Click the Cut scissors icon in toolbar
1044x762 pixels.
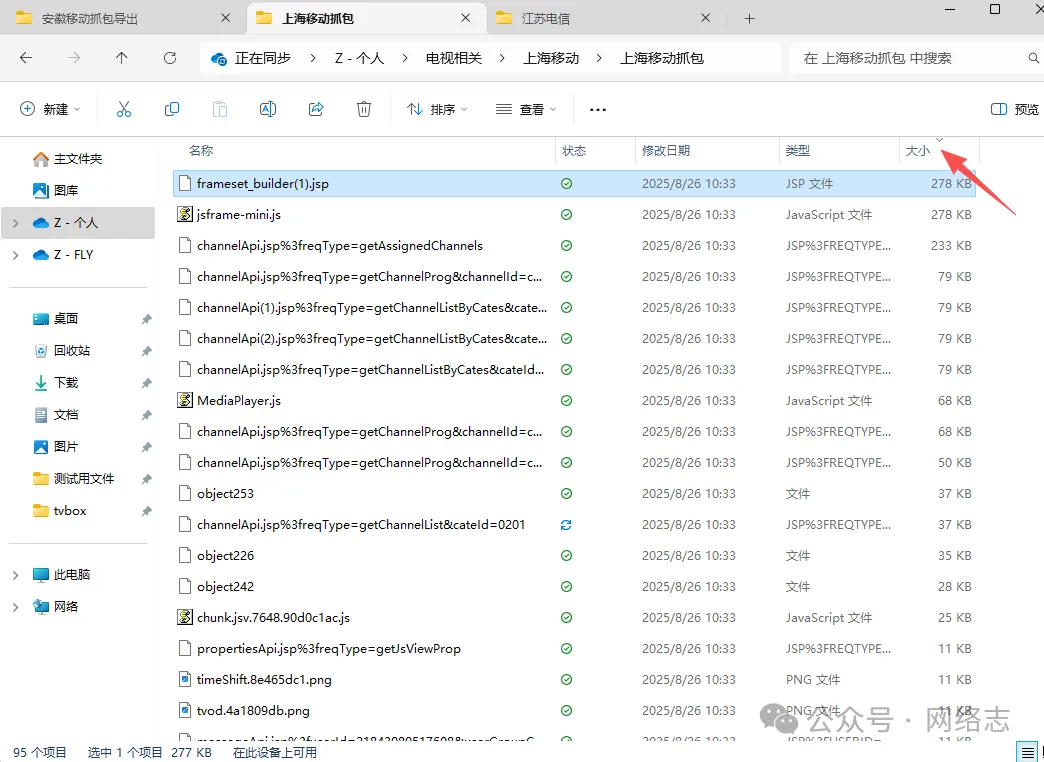[x=124, y=109]
